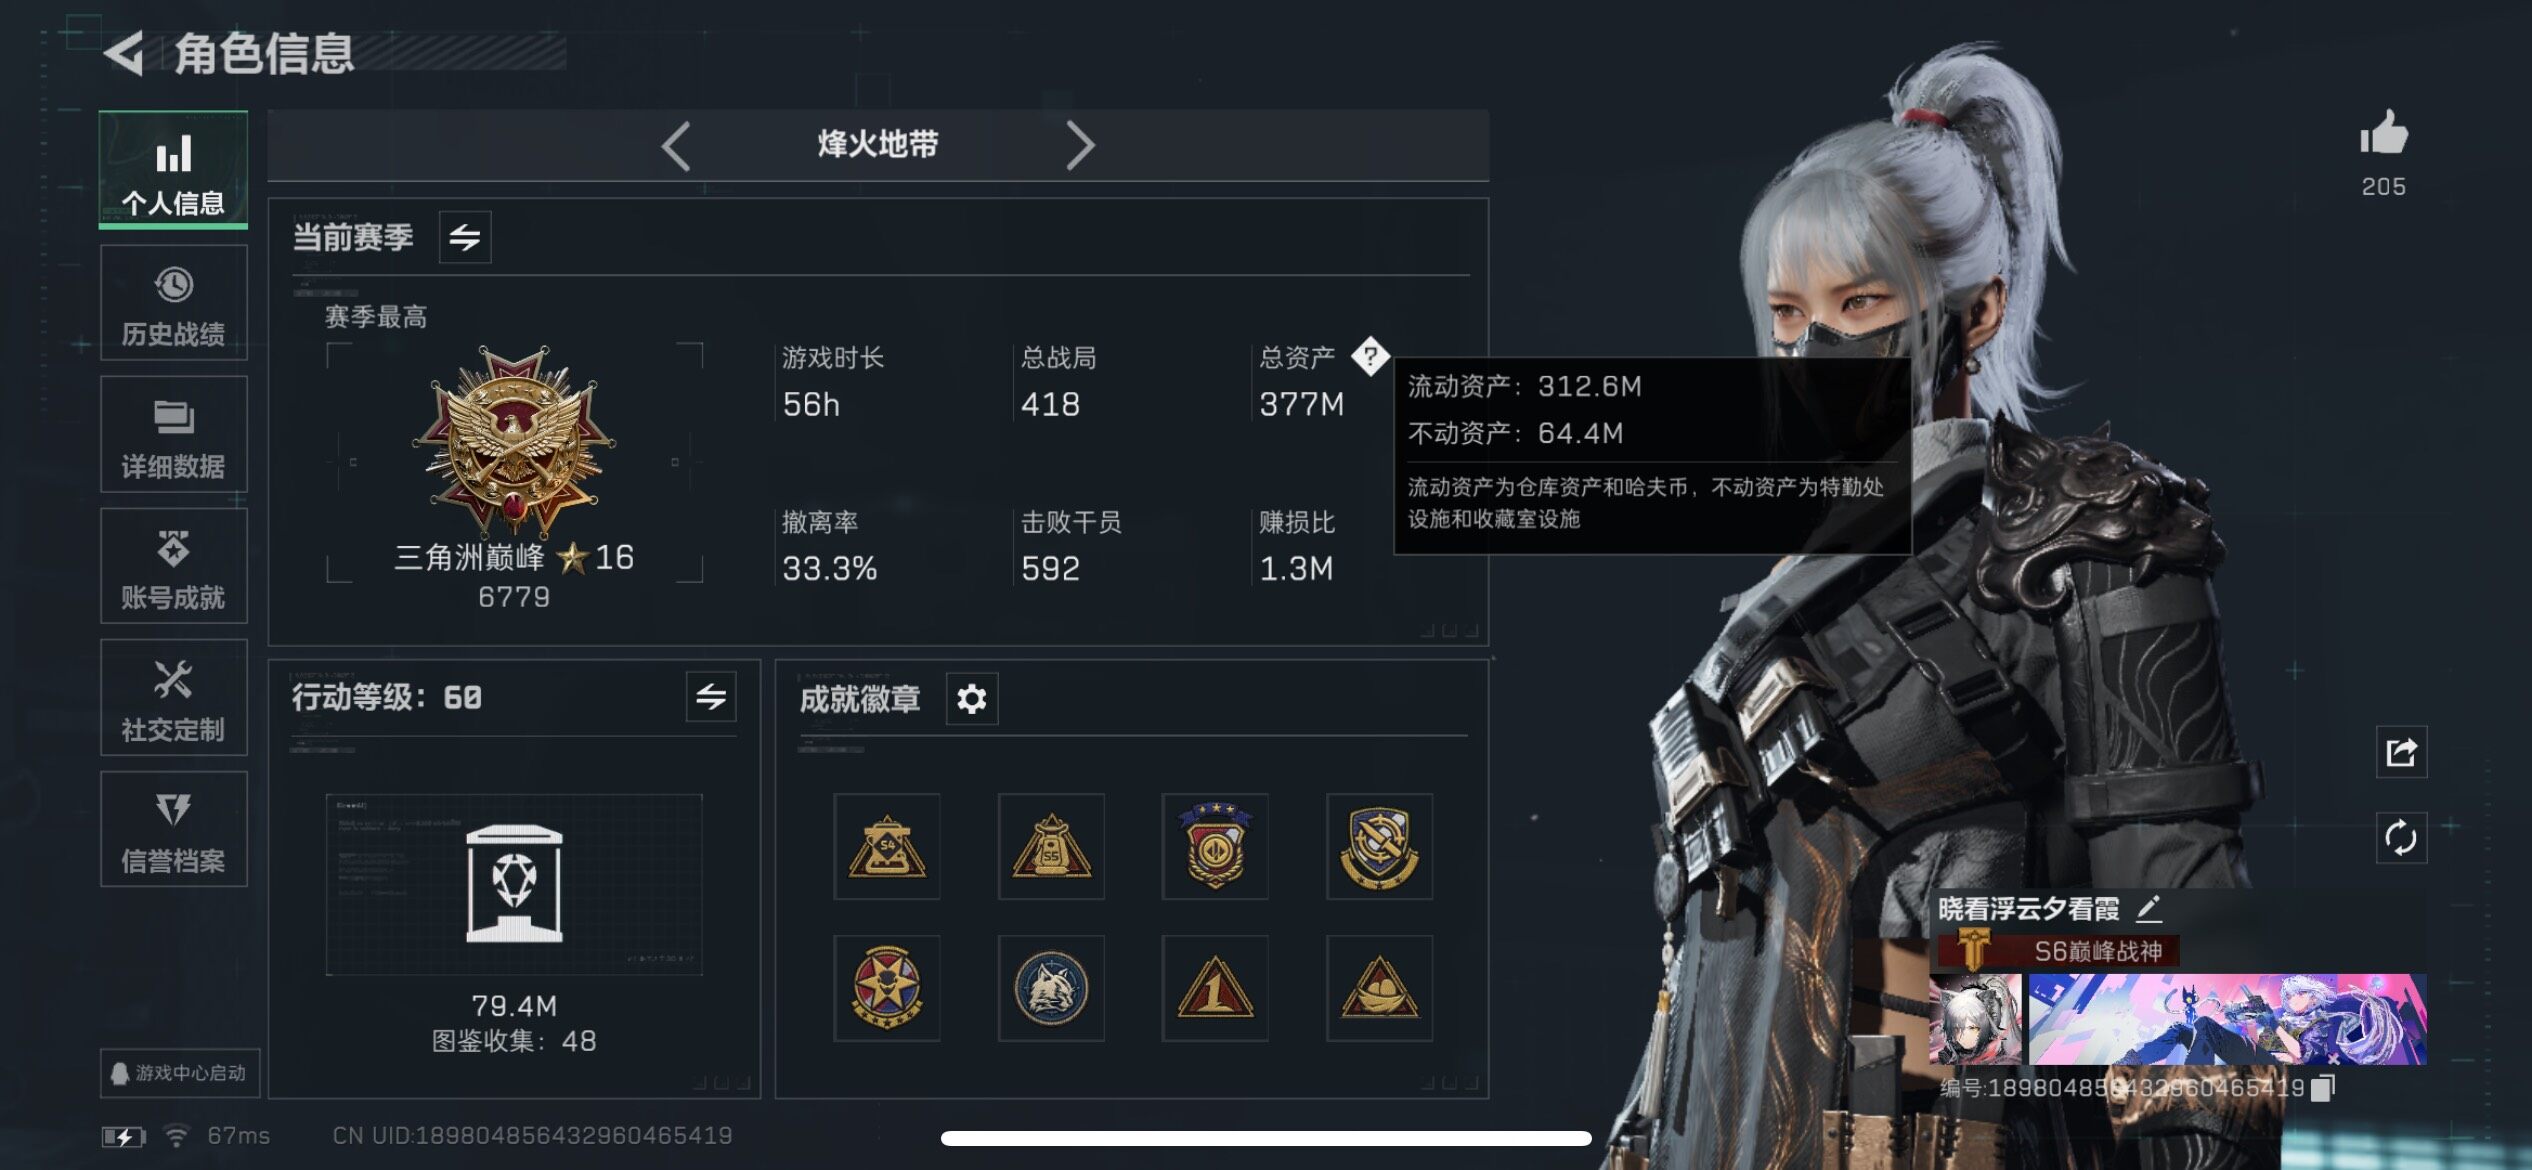Go to the previous mode with left chevron
This screenshot has height=1170, width=2532.
(676, 146)
